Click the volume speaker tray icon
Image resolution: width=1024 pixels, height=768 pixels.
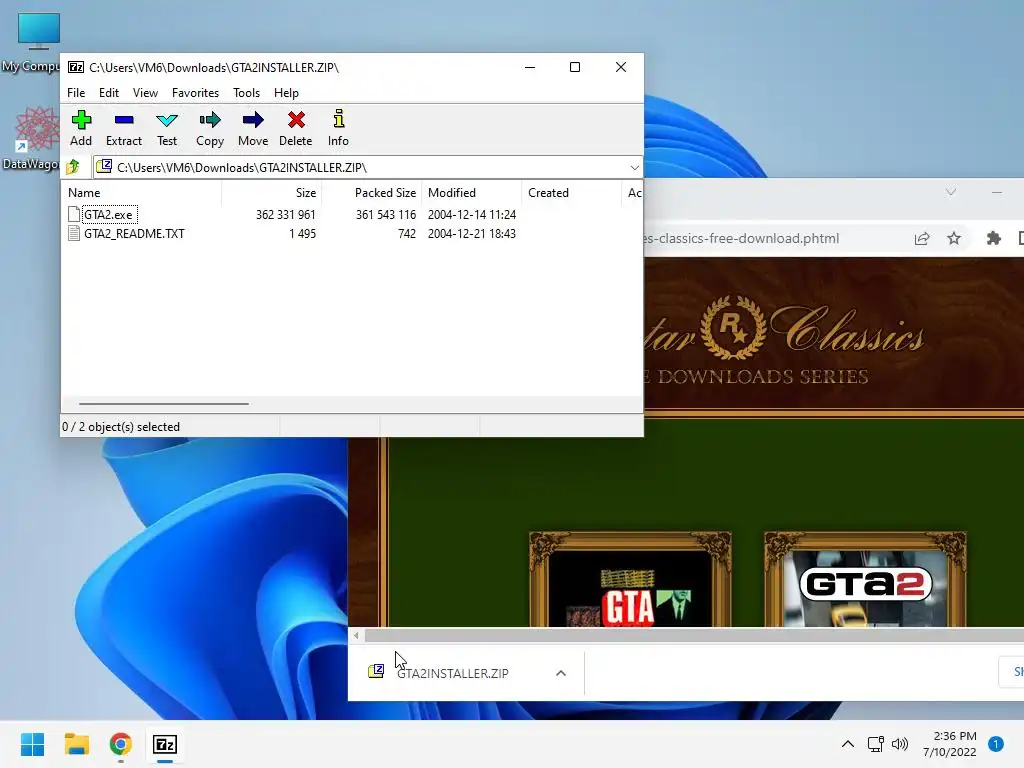click(900, 744)
